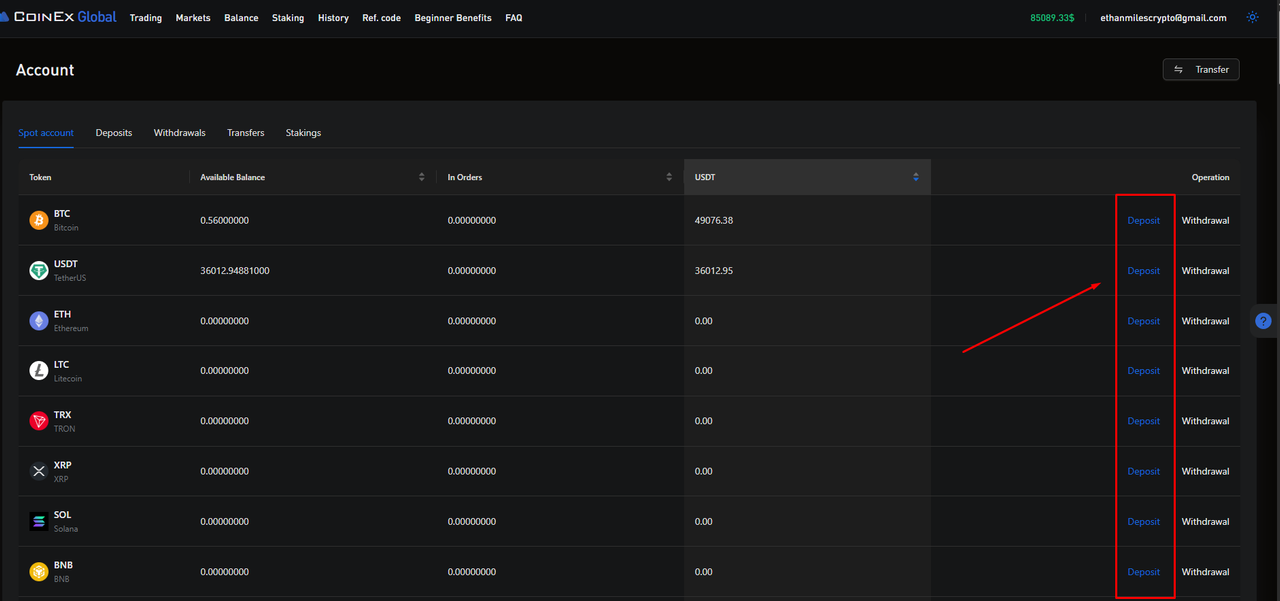Image resolution: width=1280 pixels, height=601 pixels.
Task: Click the Ethereum coin icon
Action: (x=39, y=321)
